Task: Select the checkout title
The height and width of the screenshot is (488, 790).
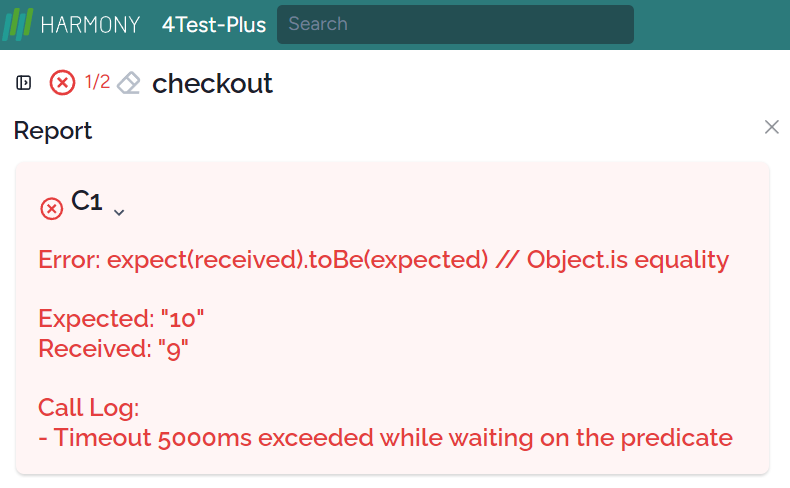Action: (212, 83)
